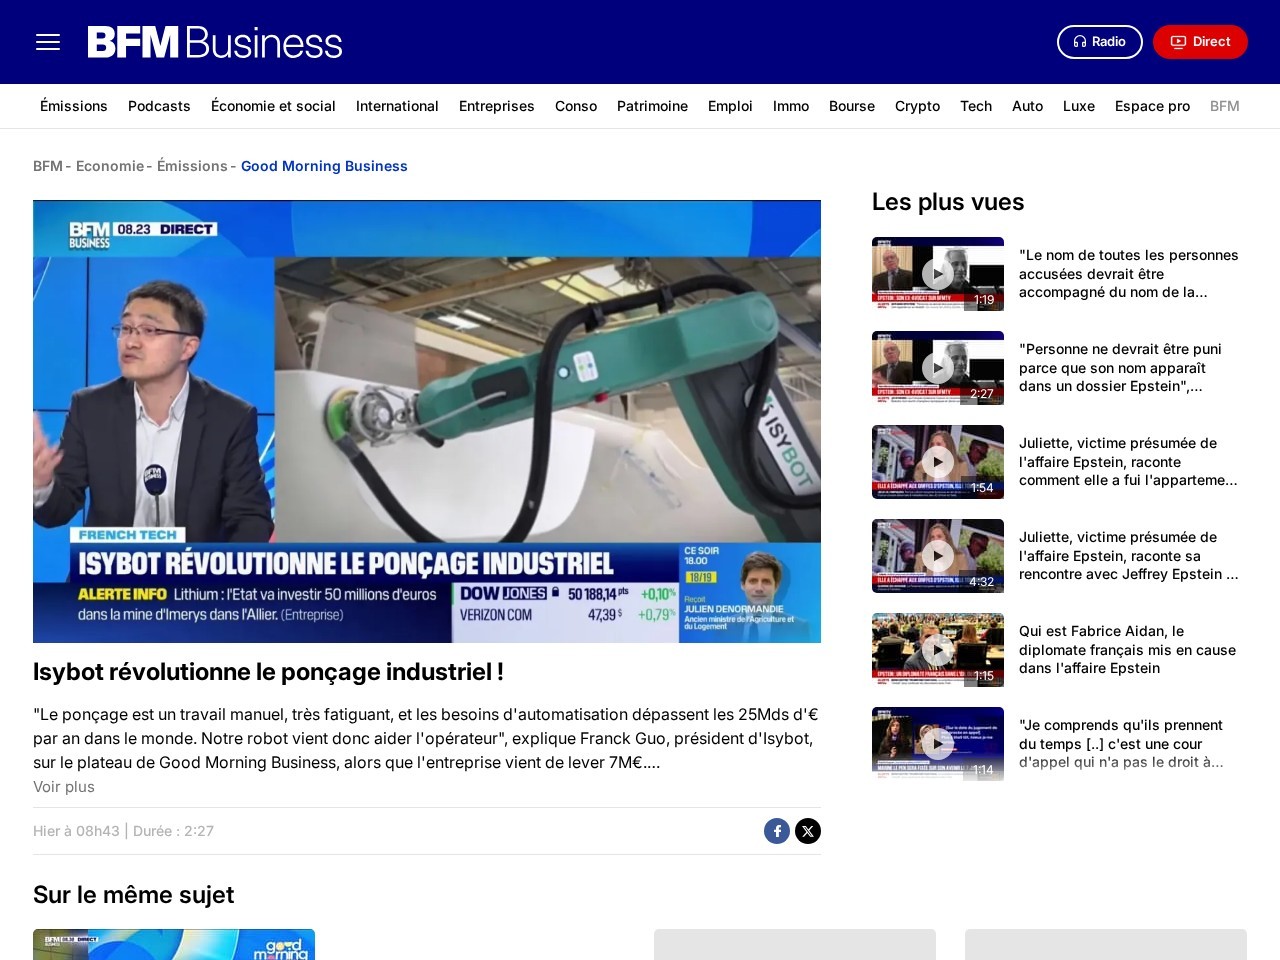Screen dimensions: 1280x960
Task: Select the Tech navigation item
Action: [x=975, y=106]
